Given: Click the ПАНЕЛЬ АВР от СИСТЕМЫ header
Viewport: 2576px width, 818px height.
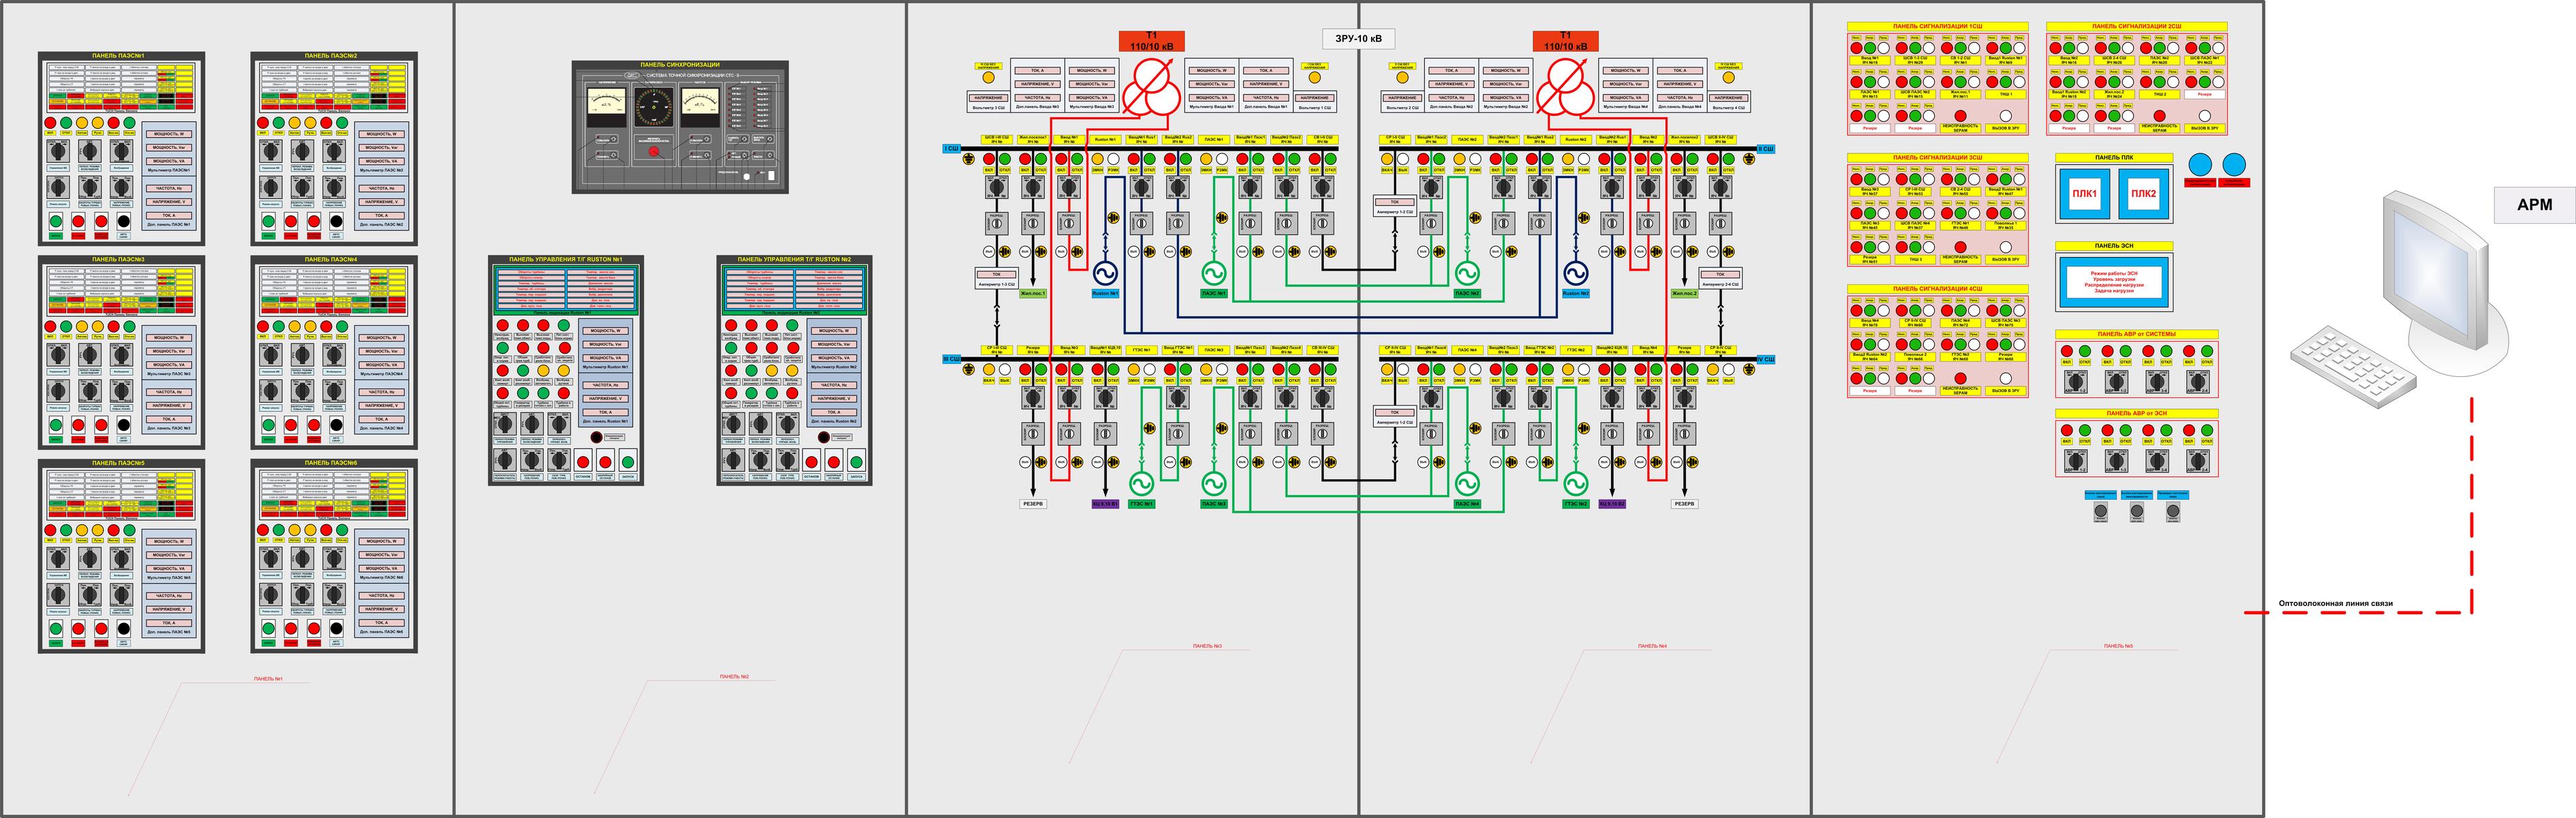Looking at the screenshot, I should coord(2137,334).
